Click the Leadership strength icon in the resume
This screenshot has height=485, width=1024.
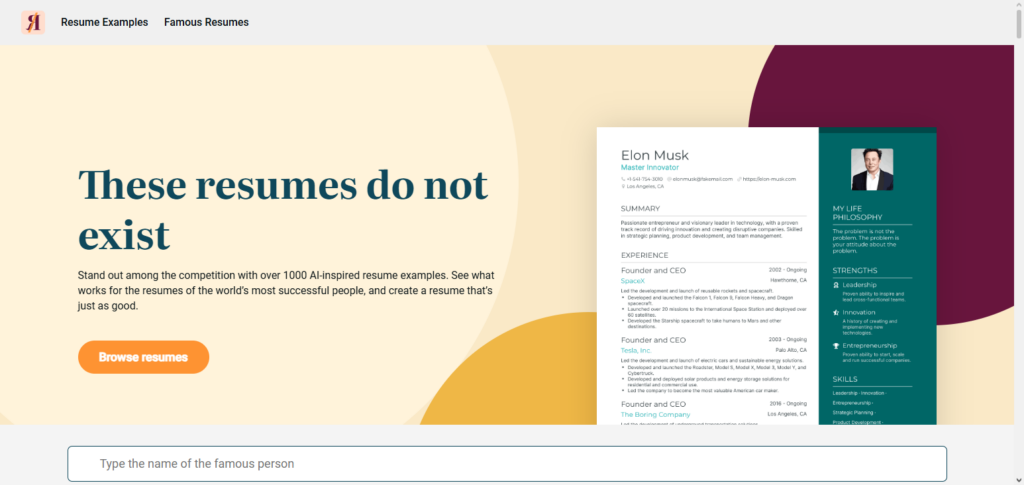pos(836,285)
